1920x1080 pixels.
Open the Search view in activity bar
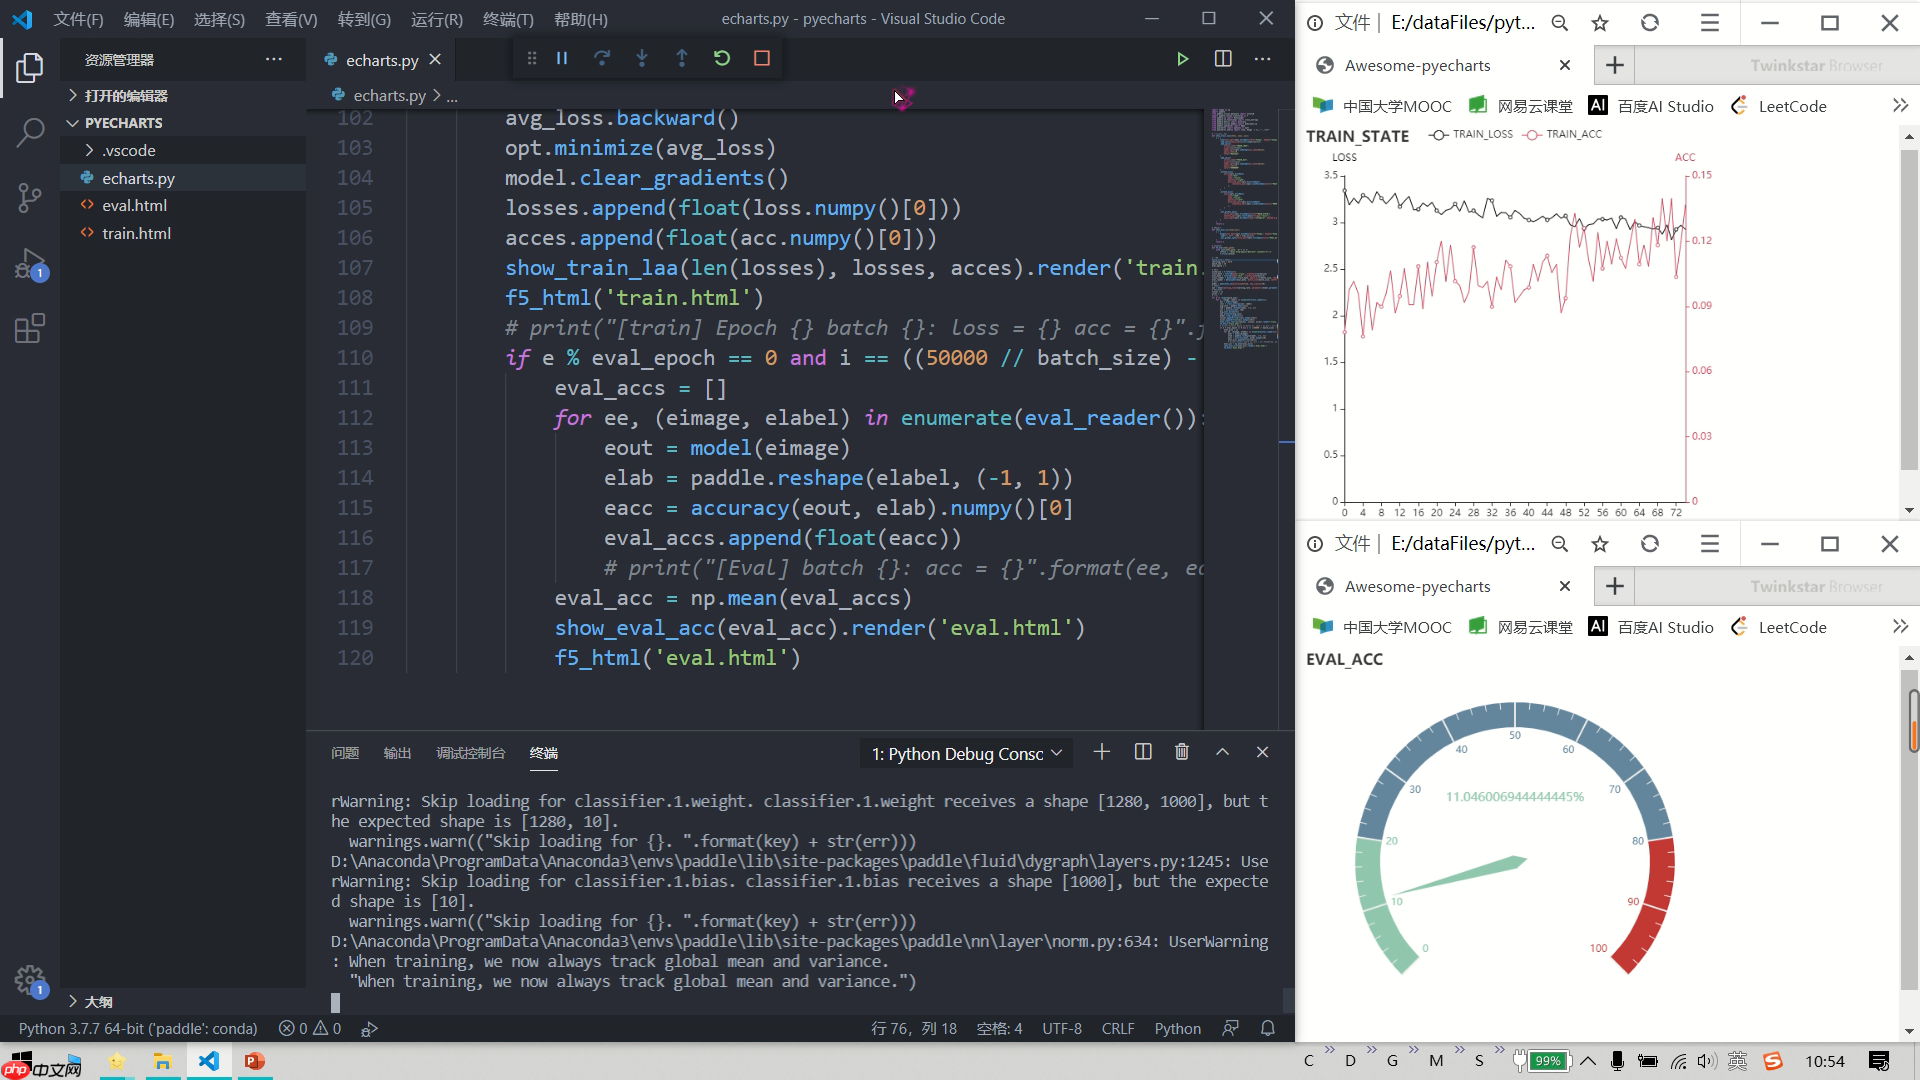(30, 132)
